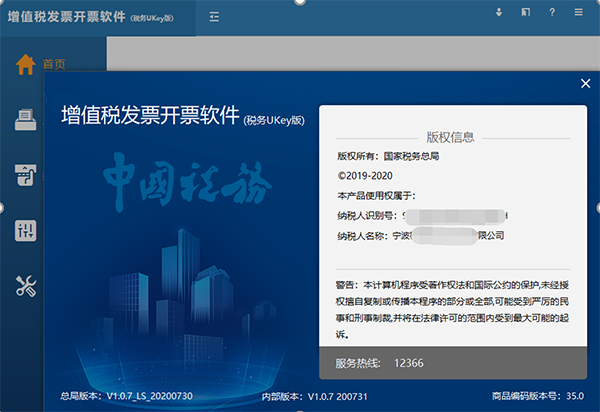Expand the hamburger menu at top right

pyautogui.click(x=580, y=13)
